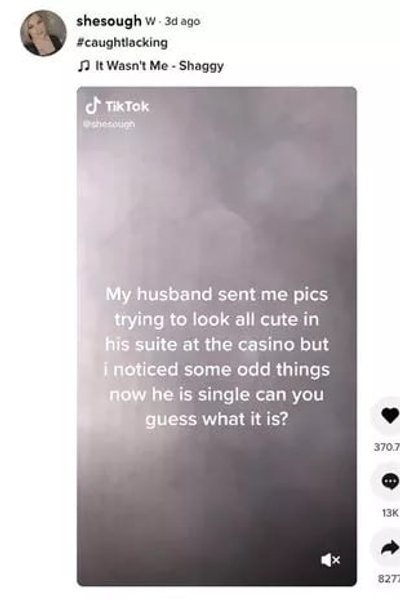Open the #caughtlacking hashtag
This screenshot has height=600, width=400.
click(122, 42)
